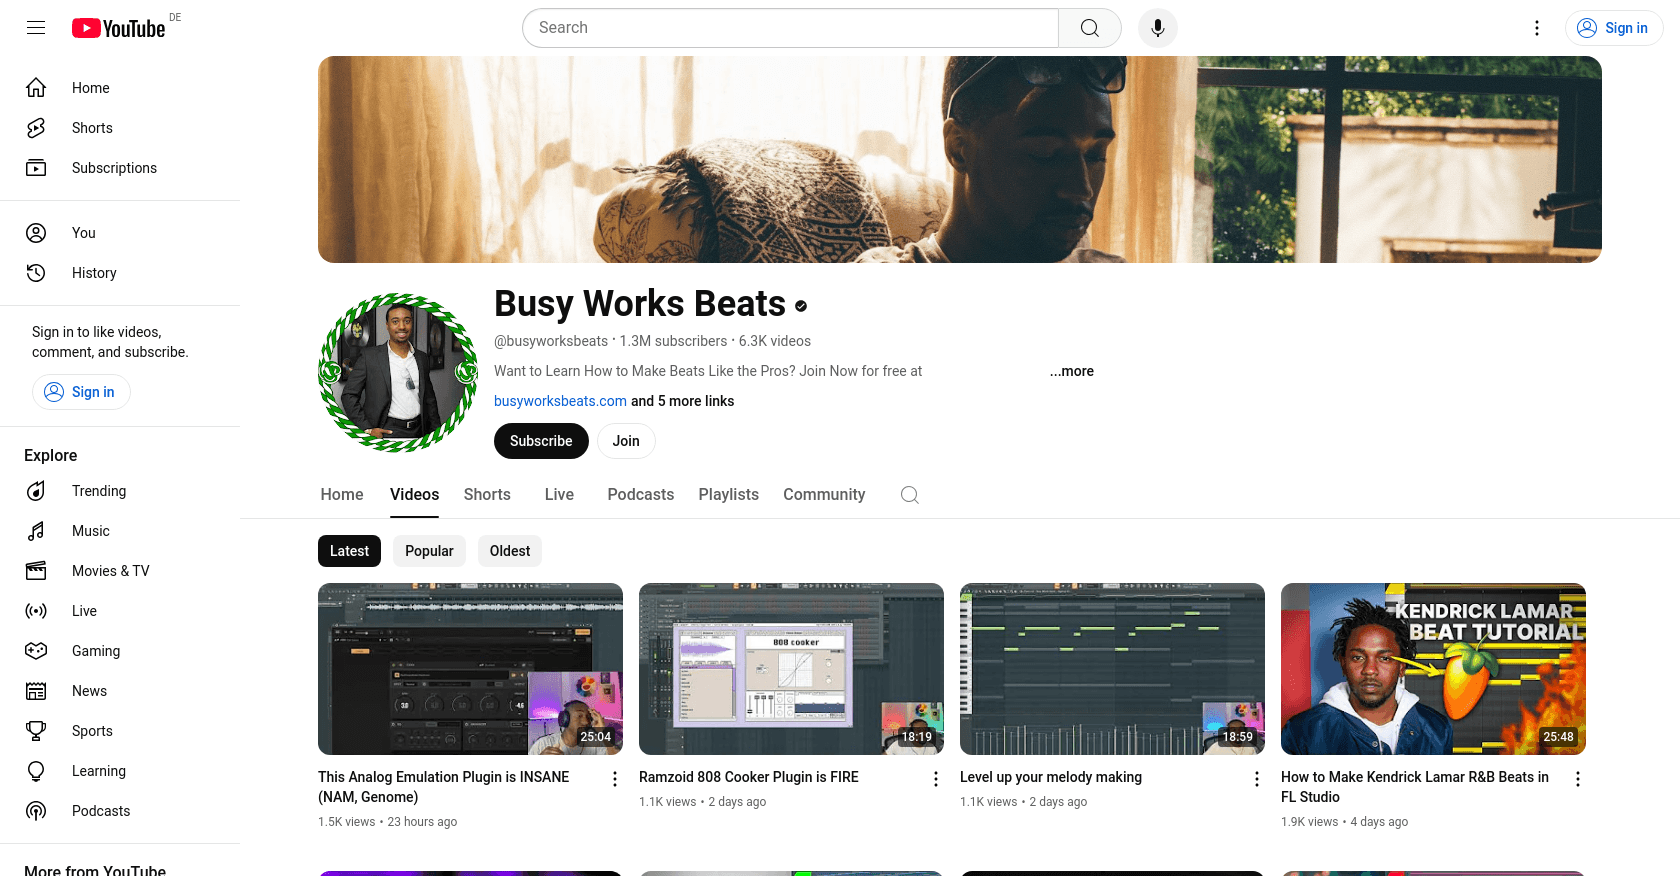
Task: Switch to the Community tab
Action: 824,495
